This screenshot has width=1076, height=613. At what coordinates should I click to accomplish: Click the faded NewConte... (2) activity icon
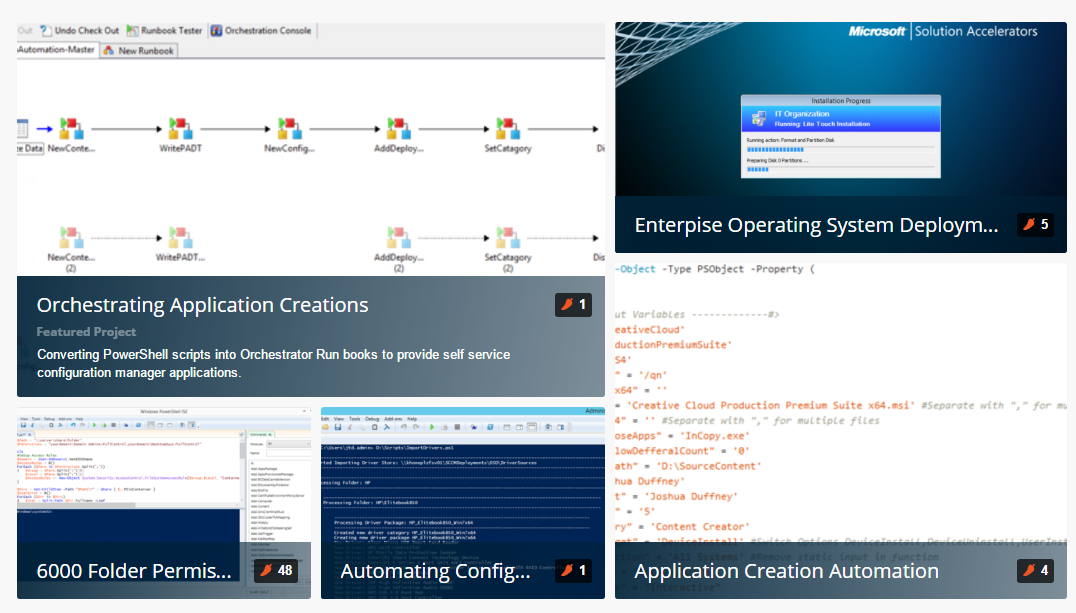[x=71, y=238]
